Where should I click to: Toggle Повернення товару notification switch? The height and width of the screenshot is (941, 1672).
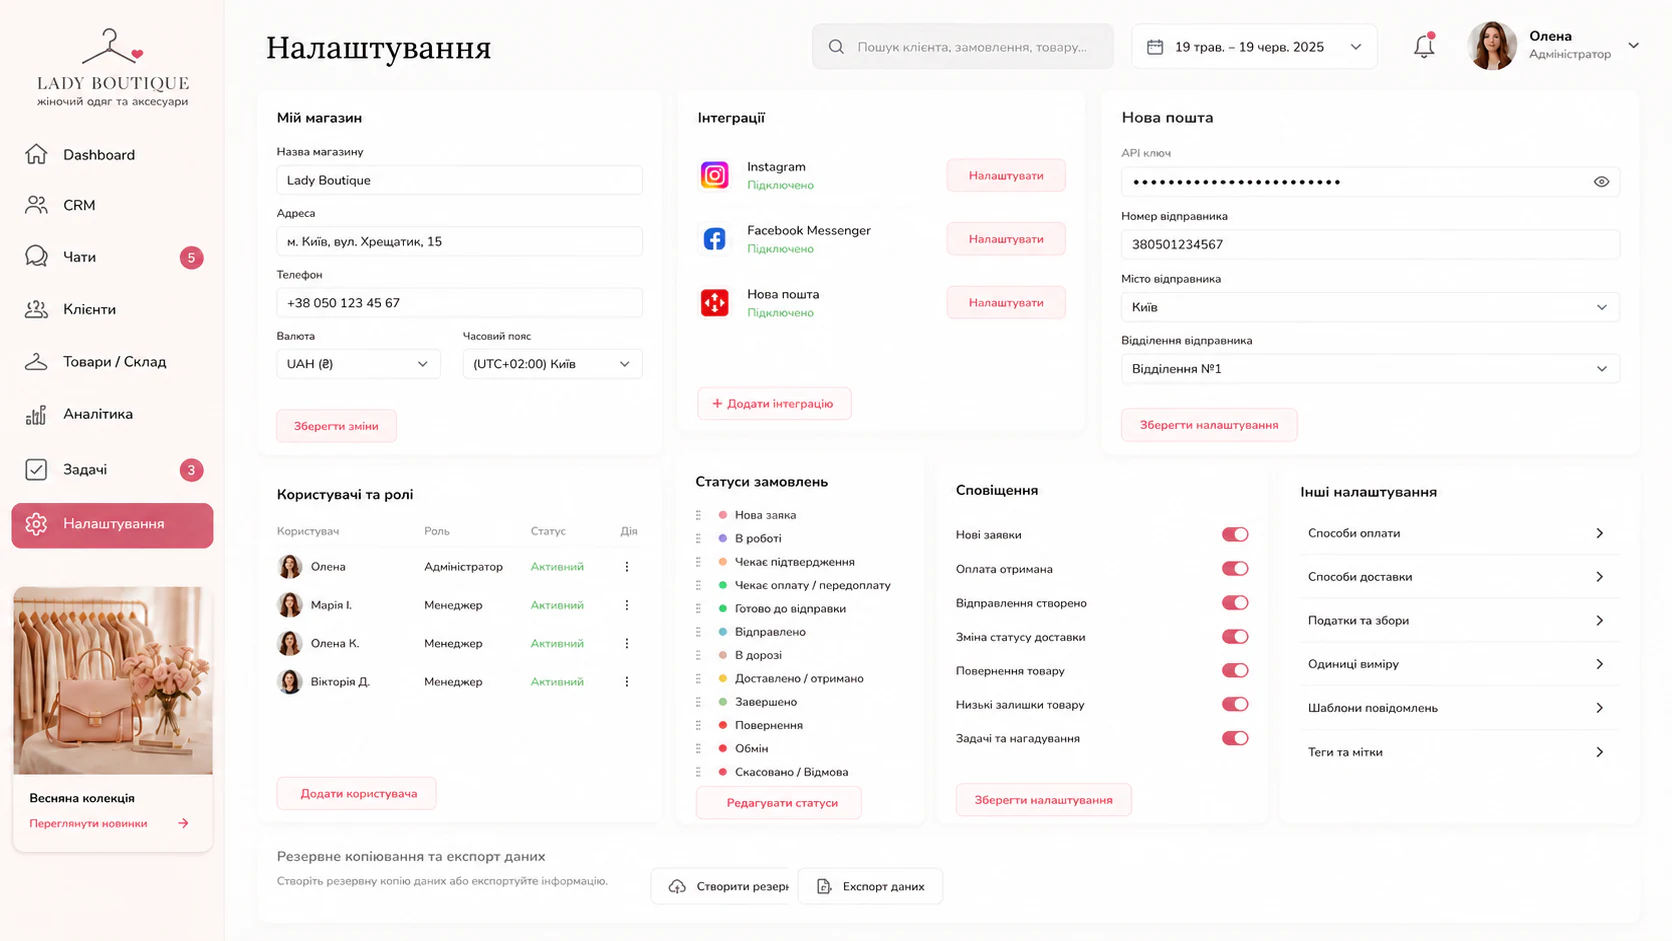tap(1235, 671)
